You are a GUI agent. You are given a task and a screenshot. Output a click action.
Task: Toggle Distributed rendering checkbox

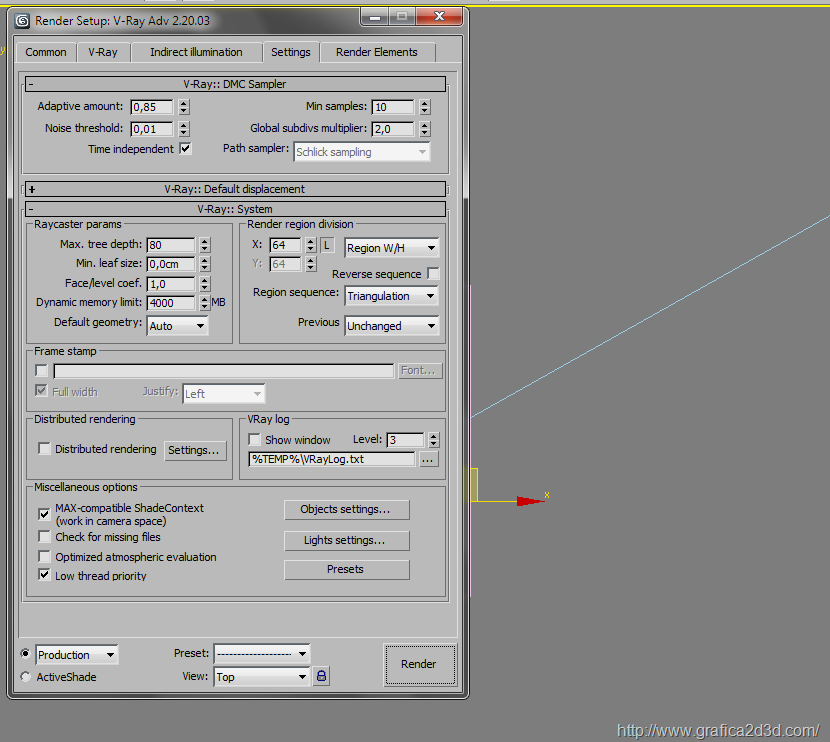(44, 449)
